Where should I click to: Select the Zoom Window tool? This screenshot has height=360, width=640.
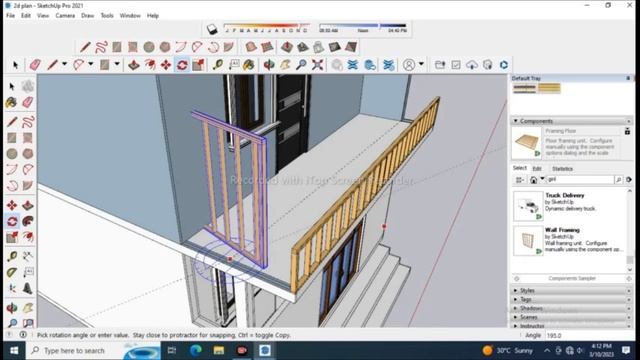[28, 323]
